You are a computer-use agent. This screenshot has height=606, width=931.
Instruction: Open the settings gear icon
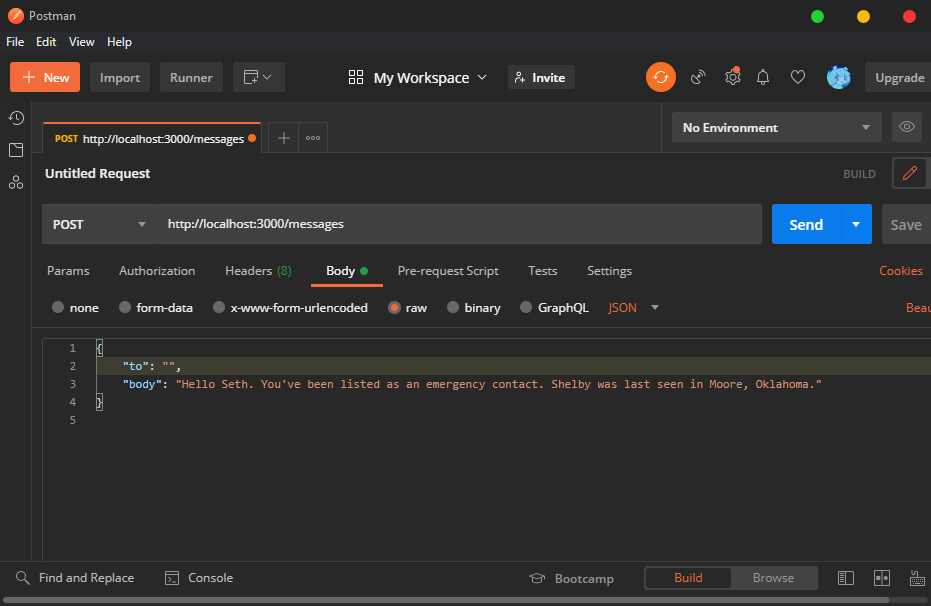[x=733, y=77]
